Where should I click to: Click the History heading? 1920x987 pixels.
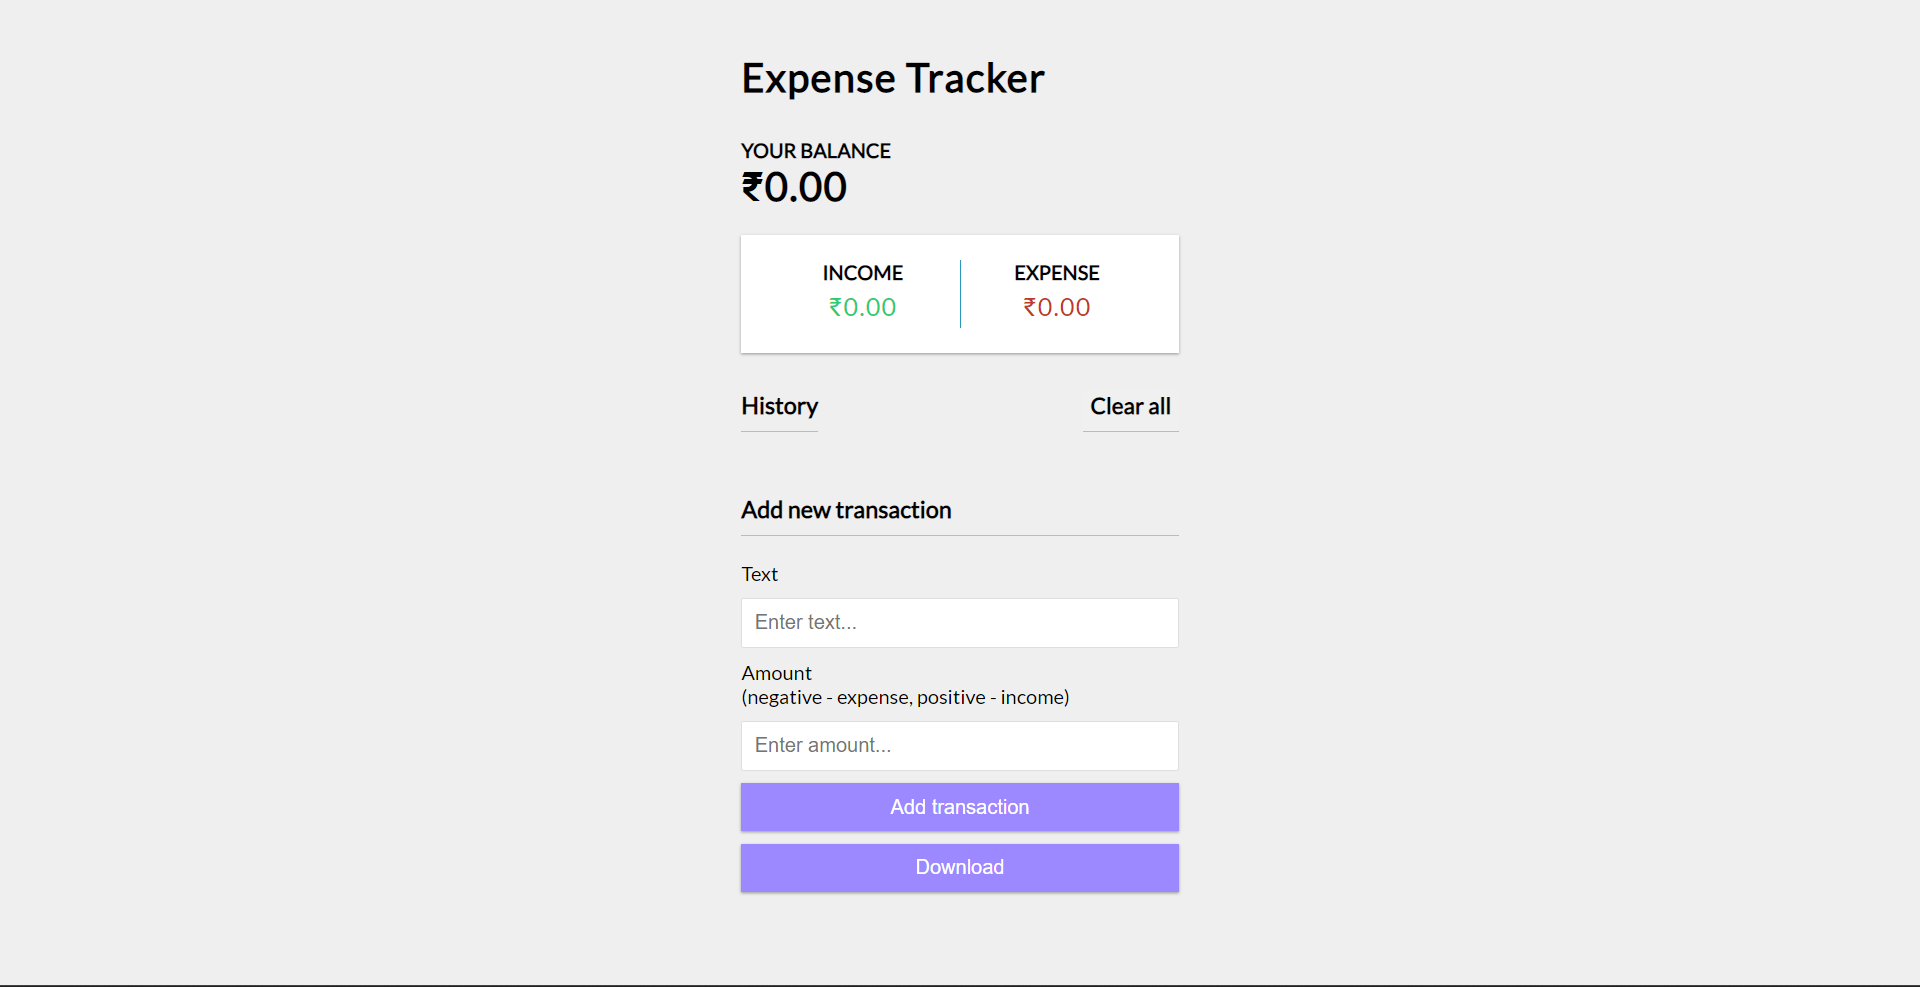(x=779, y=406)
